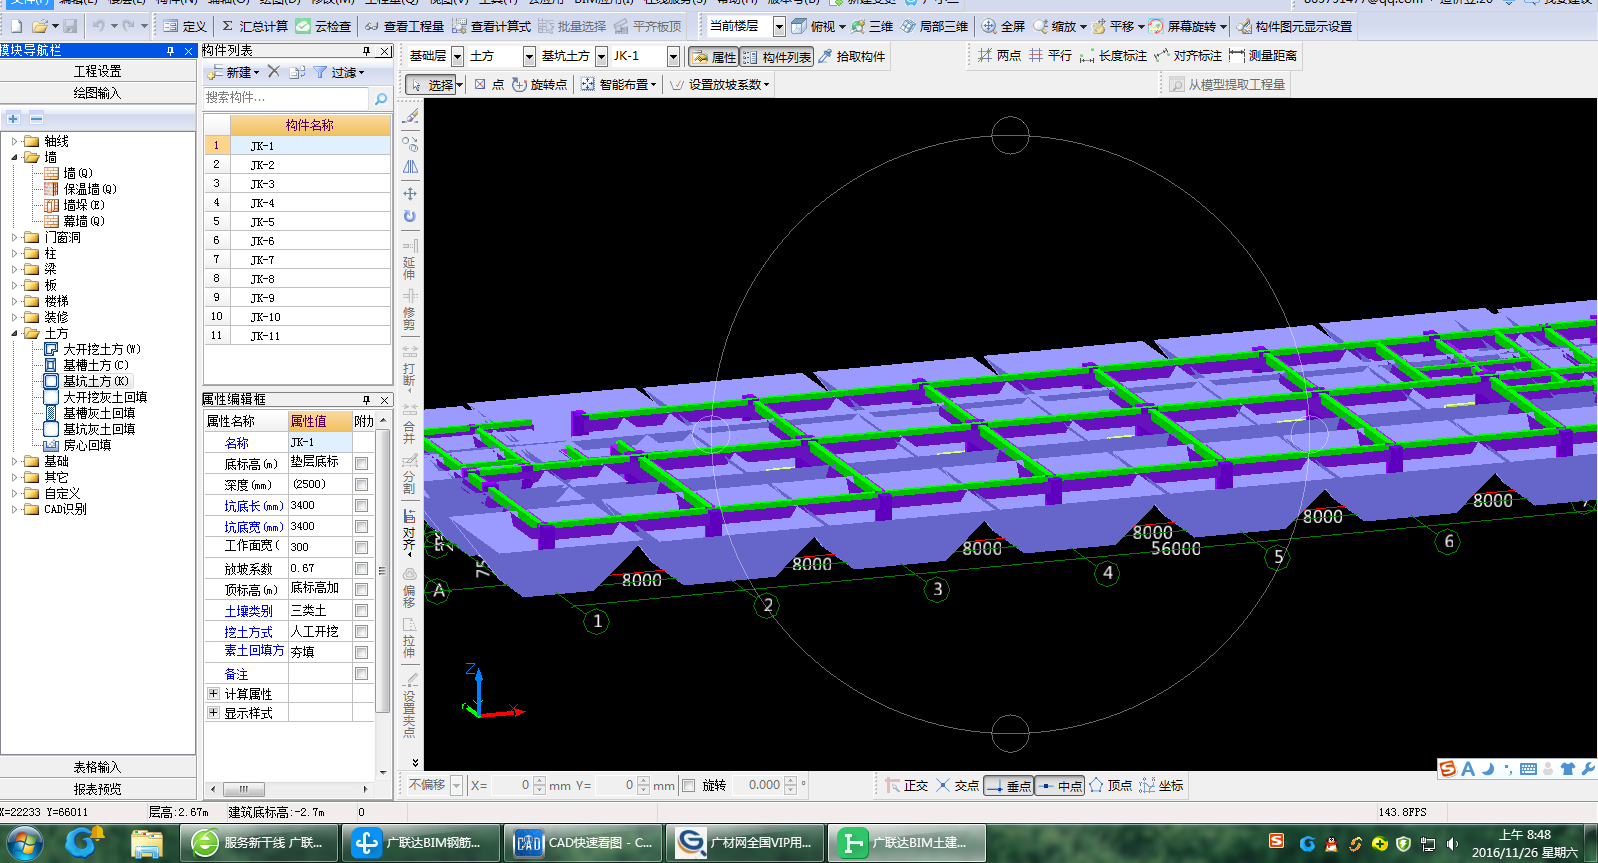Image resolution: width=1598 pixels, height=863 pixels.
Task: Click the 属性 properties toggle button
Action: click(714, 57)
